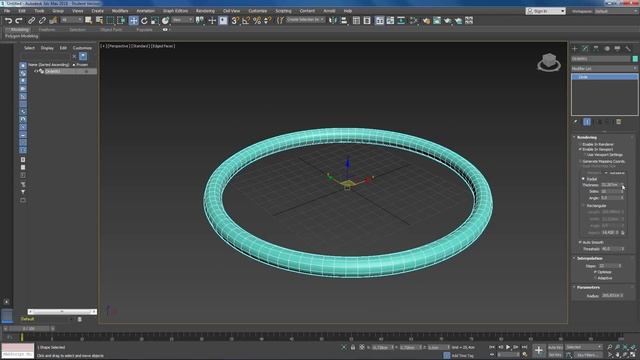Open the reference coordinate system View dropdown
Viewport: 640px width, 360px height.
[182, 20]
